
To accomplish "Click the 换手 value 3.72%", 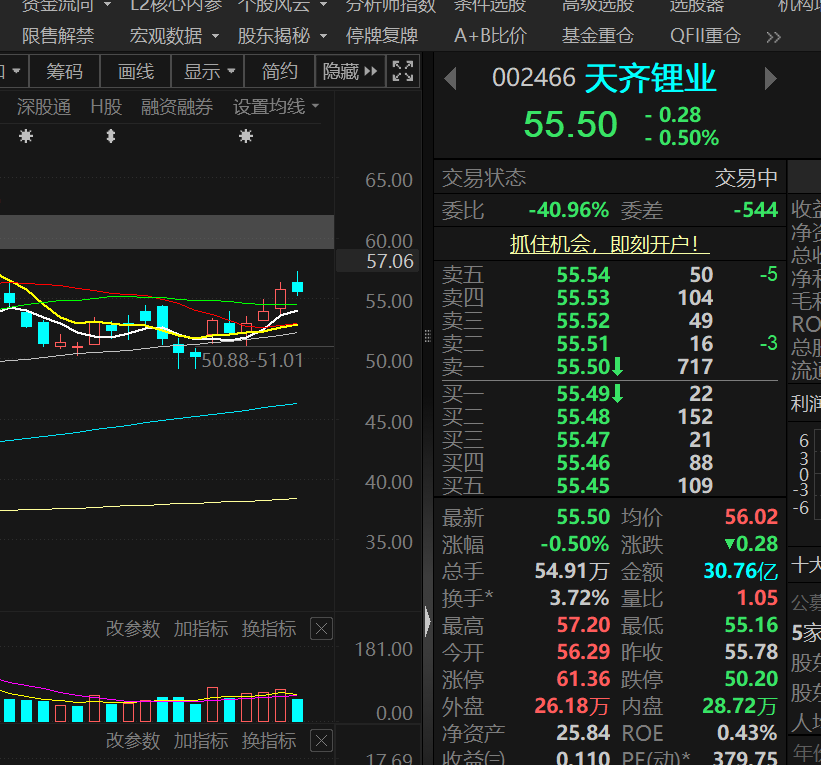I will click(x=579, y=597).
